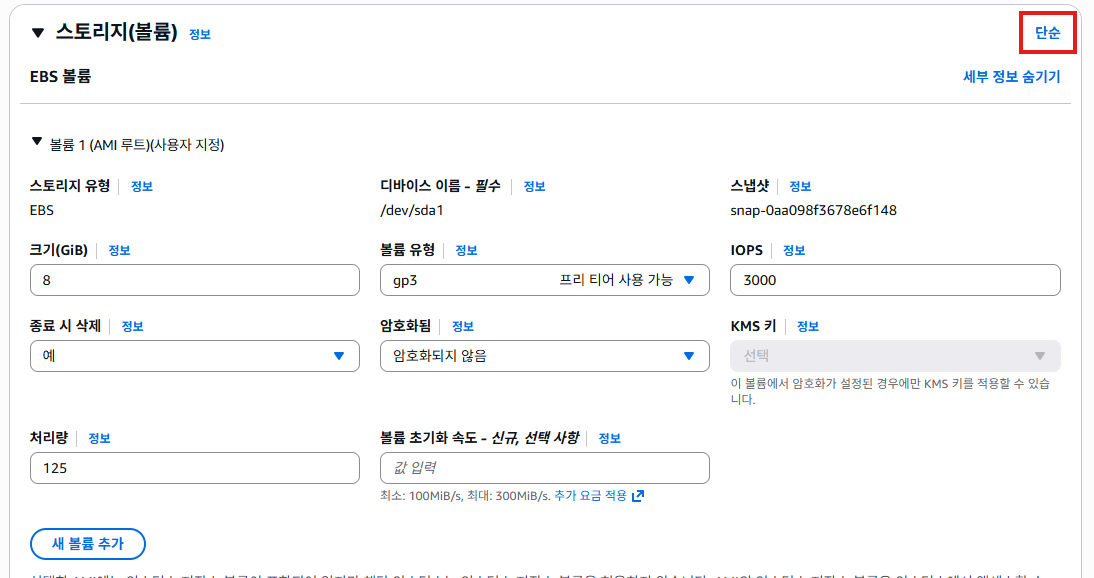Open 정보 link beside 처리량
The width and height of the screenshot is (1094, 578).
[99, 438]
